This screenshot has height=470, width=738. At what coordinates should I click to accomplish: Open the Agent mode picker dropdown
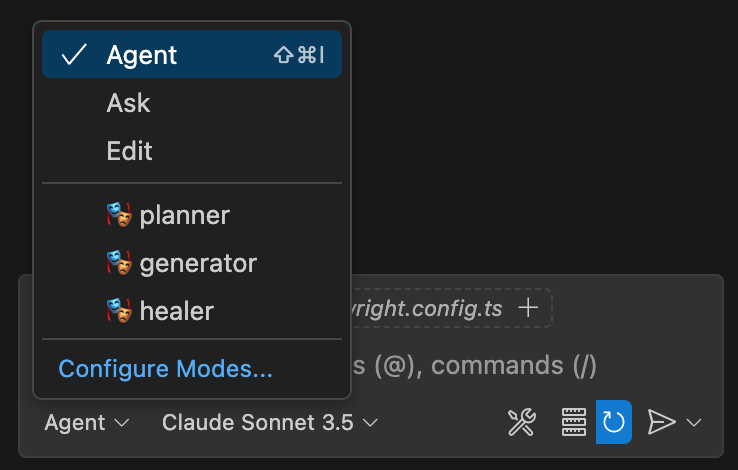[x=87, y=423]
